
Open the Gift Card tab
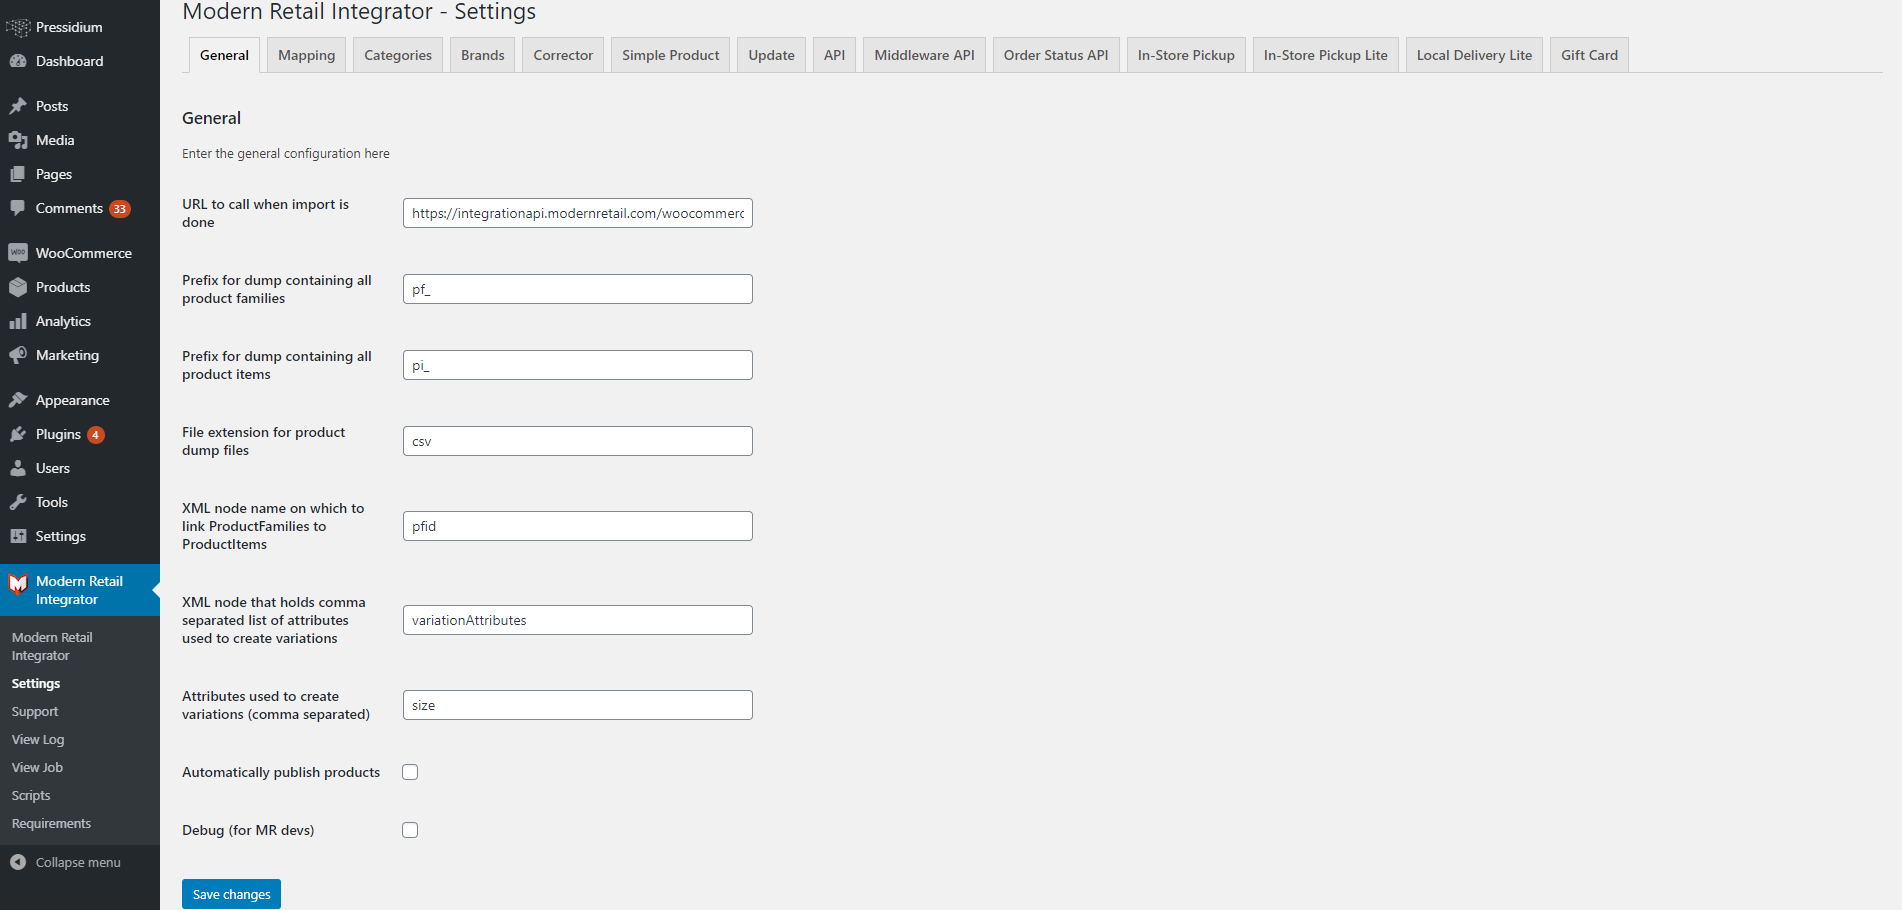click(x=1590, y=55)
